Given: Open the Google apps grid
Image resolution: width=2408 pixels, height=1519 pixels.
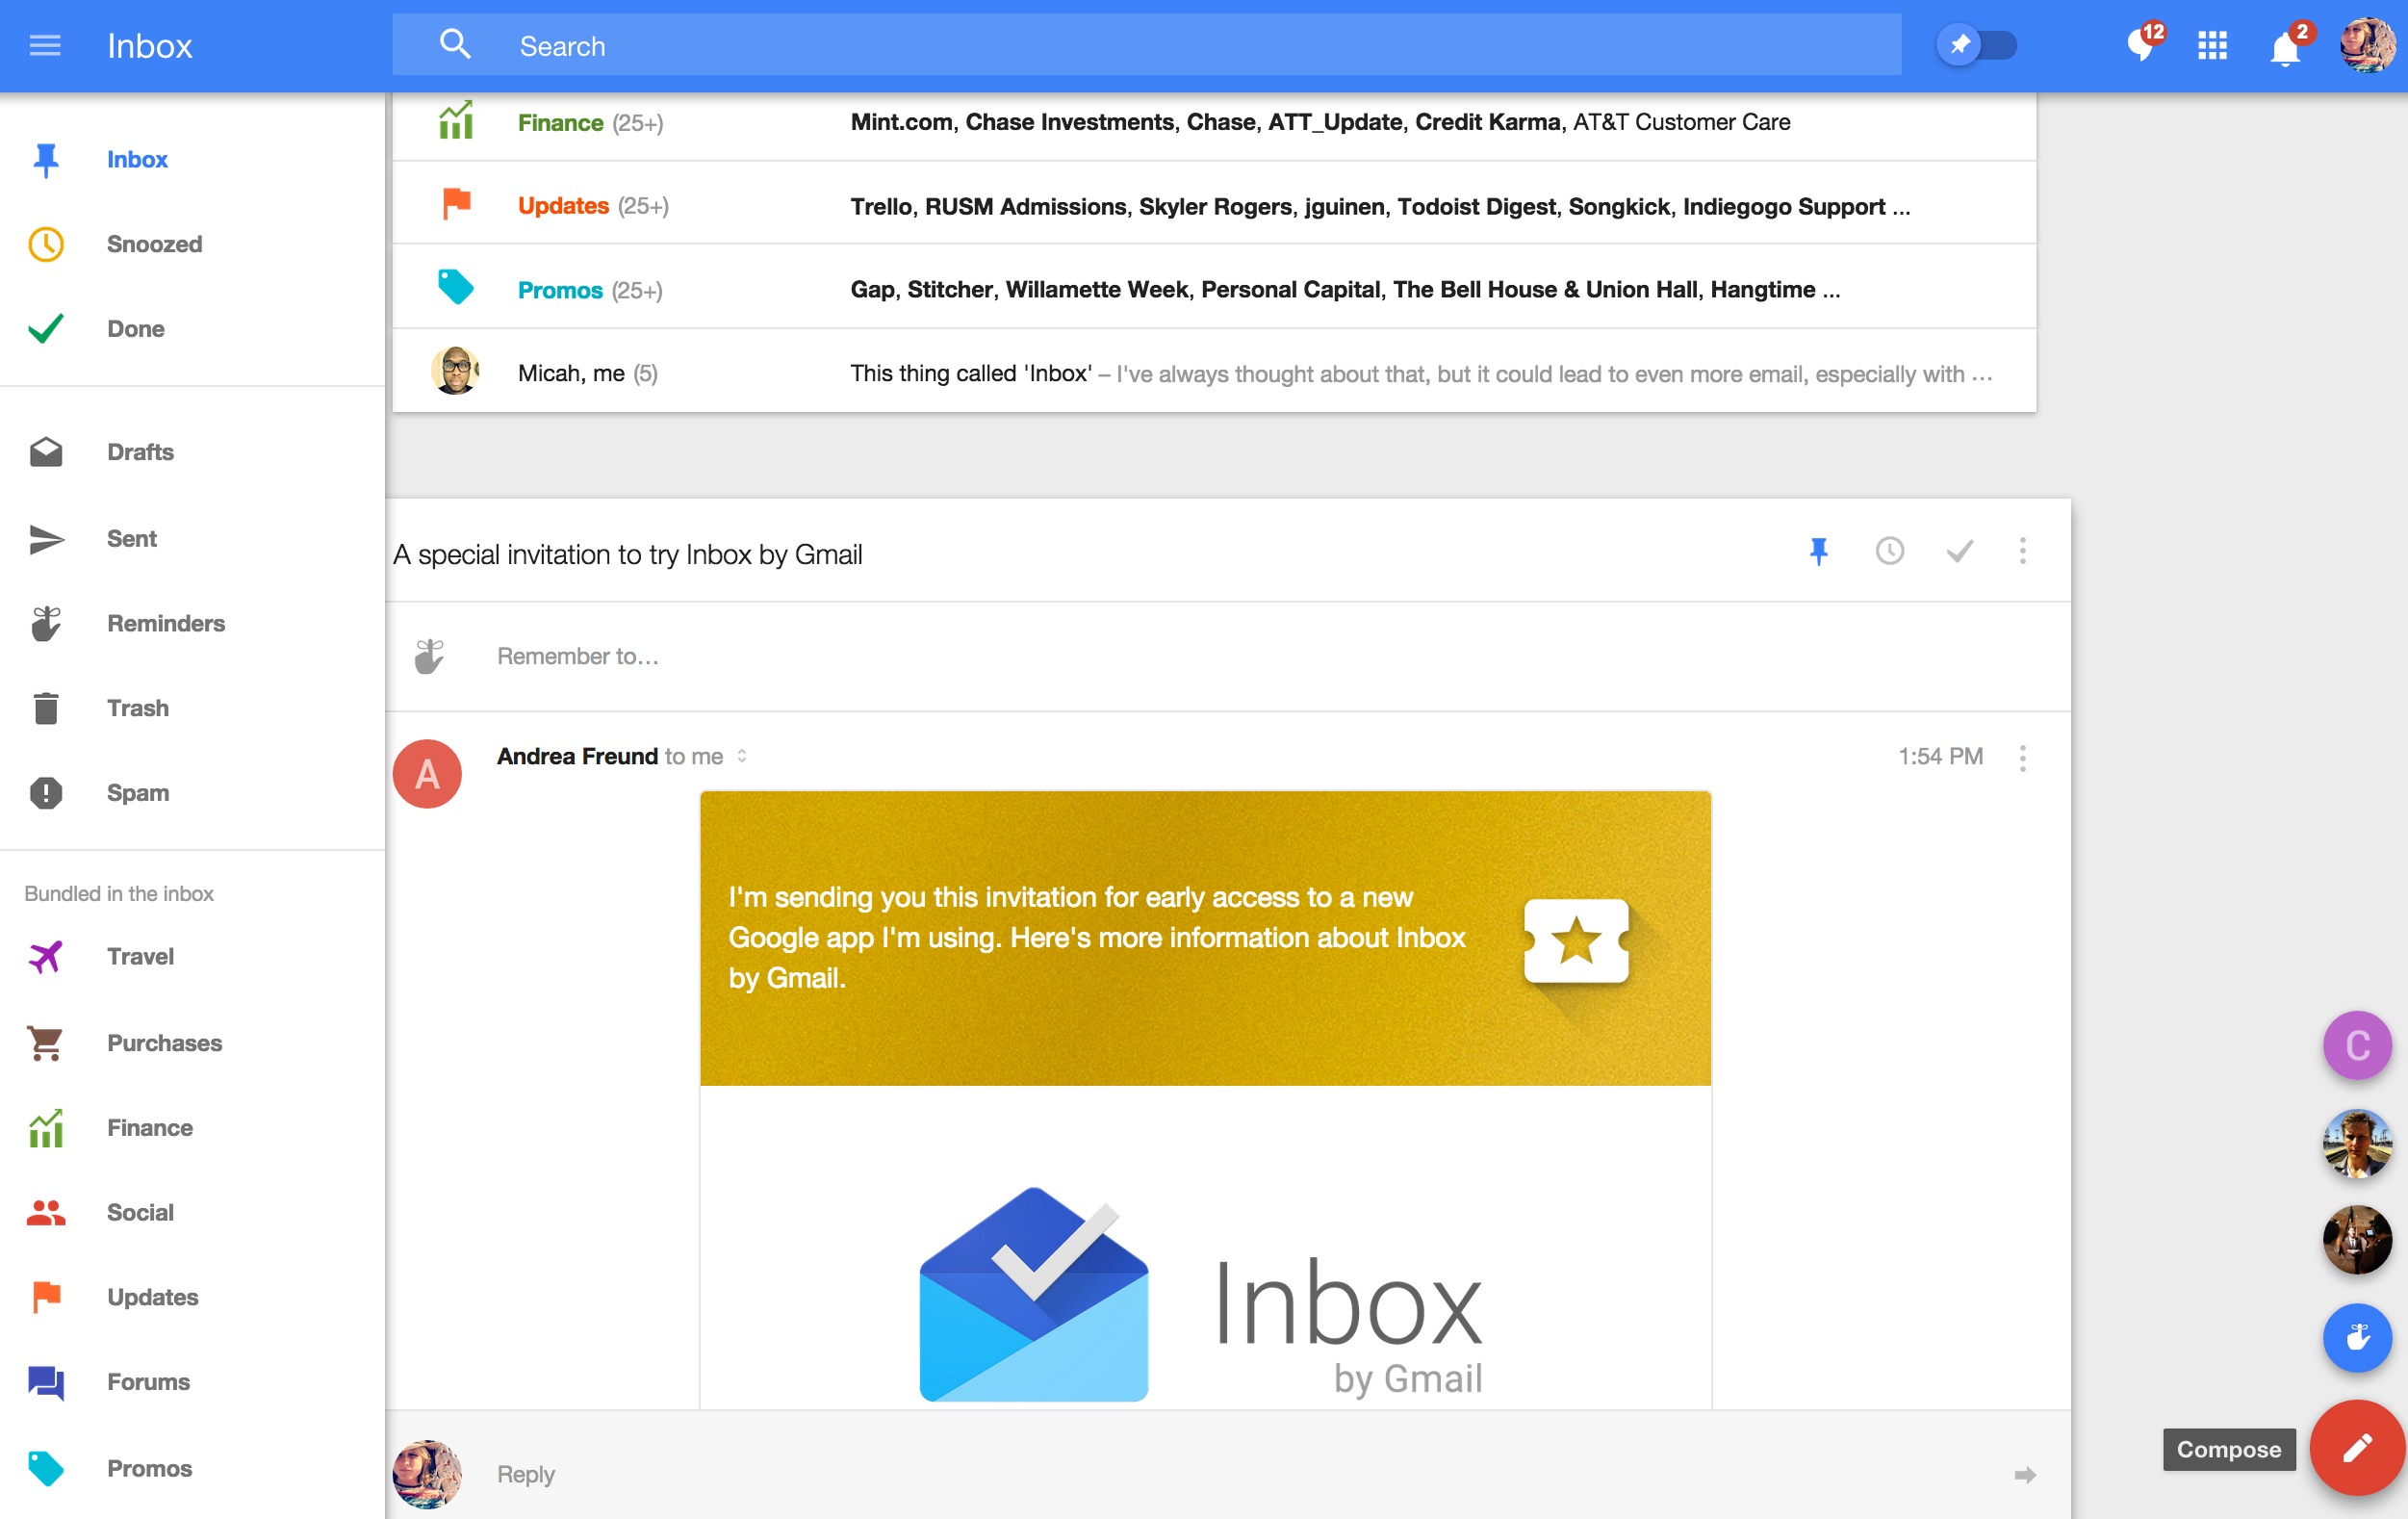Looking at the screenshot, I should tap(2212, 46).
